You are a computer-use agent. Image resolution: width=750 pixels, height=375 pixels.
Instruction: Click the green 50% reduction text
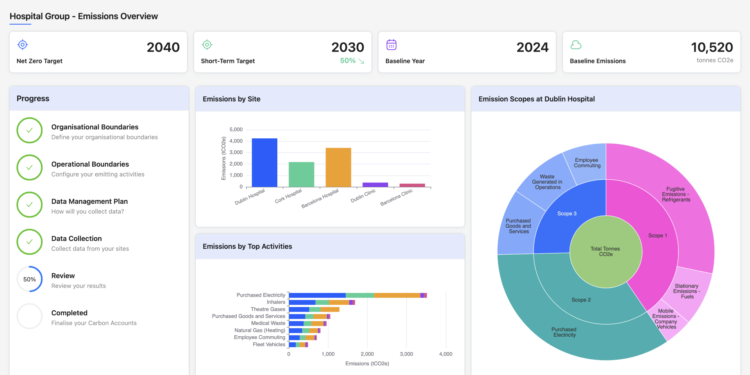(348, 61)
